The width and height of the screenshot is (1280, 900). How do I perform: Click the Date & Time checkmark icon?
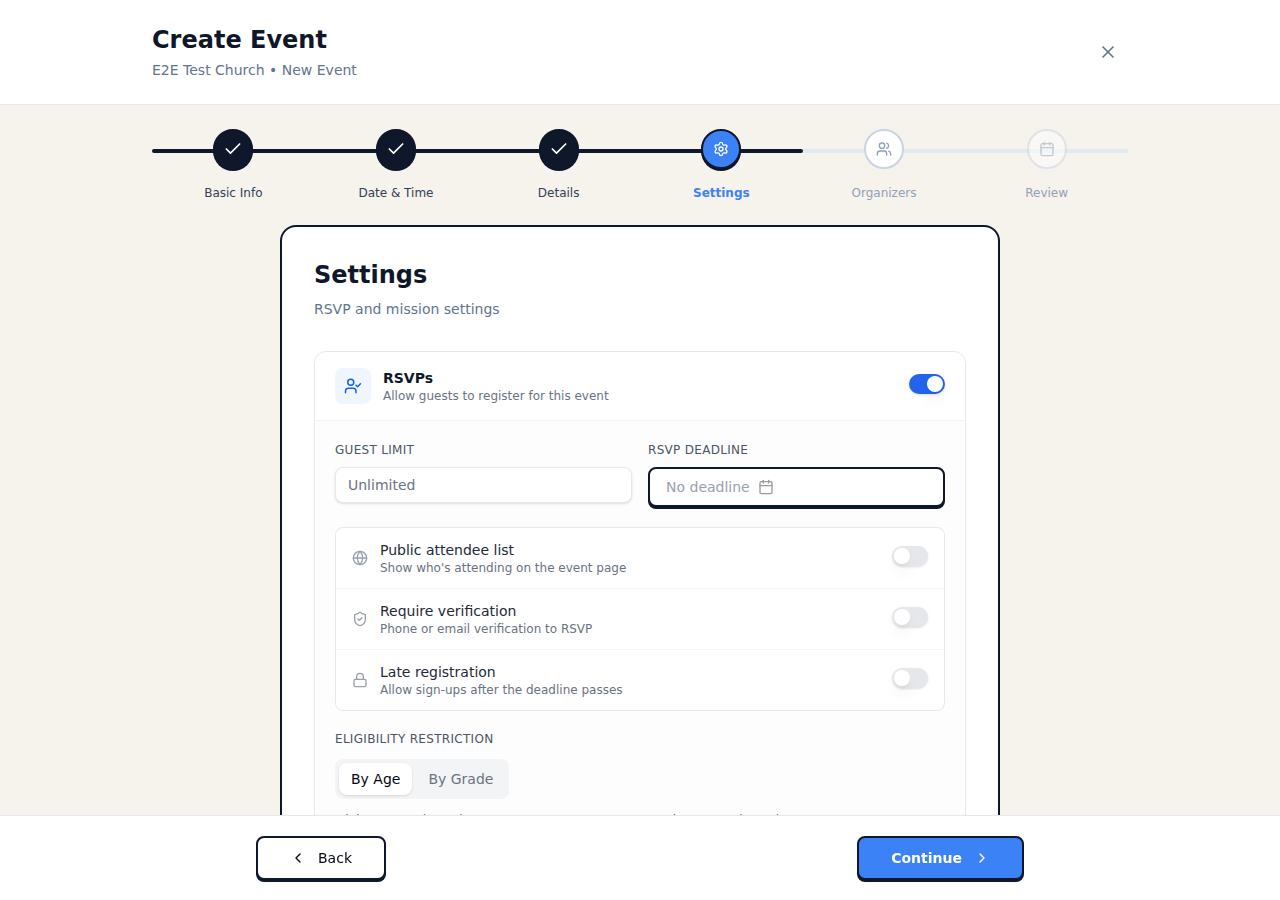[x=396, y=149]
